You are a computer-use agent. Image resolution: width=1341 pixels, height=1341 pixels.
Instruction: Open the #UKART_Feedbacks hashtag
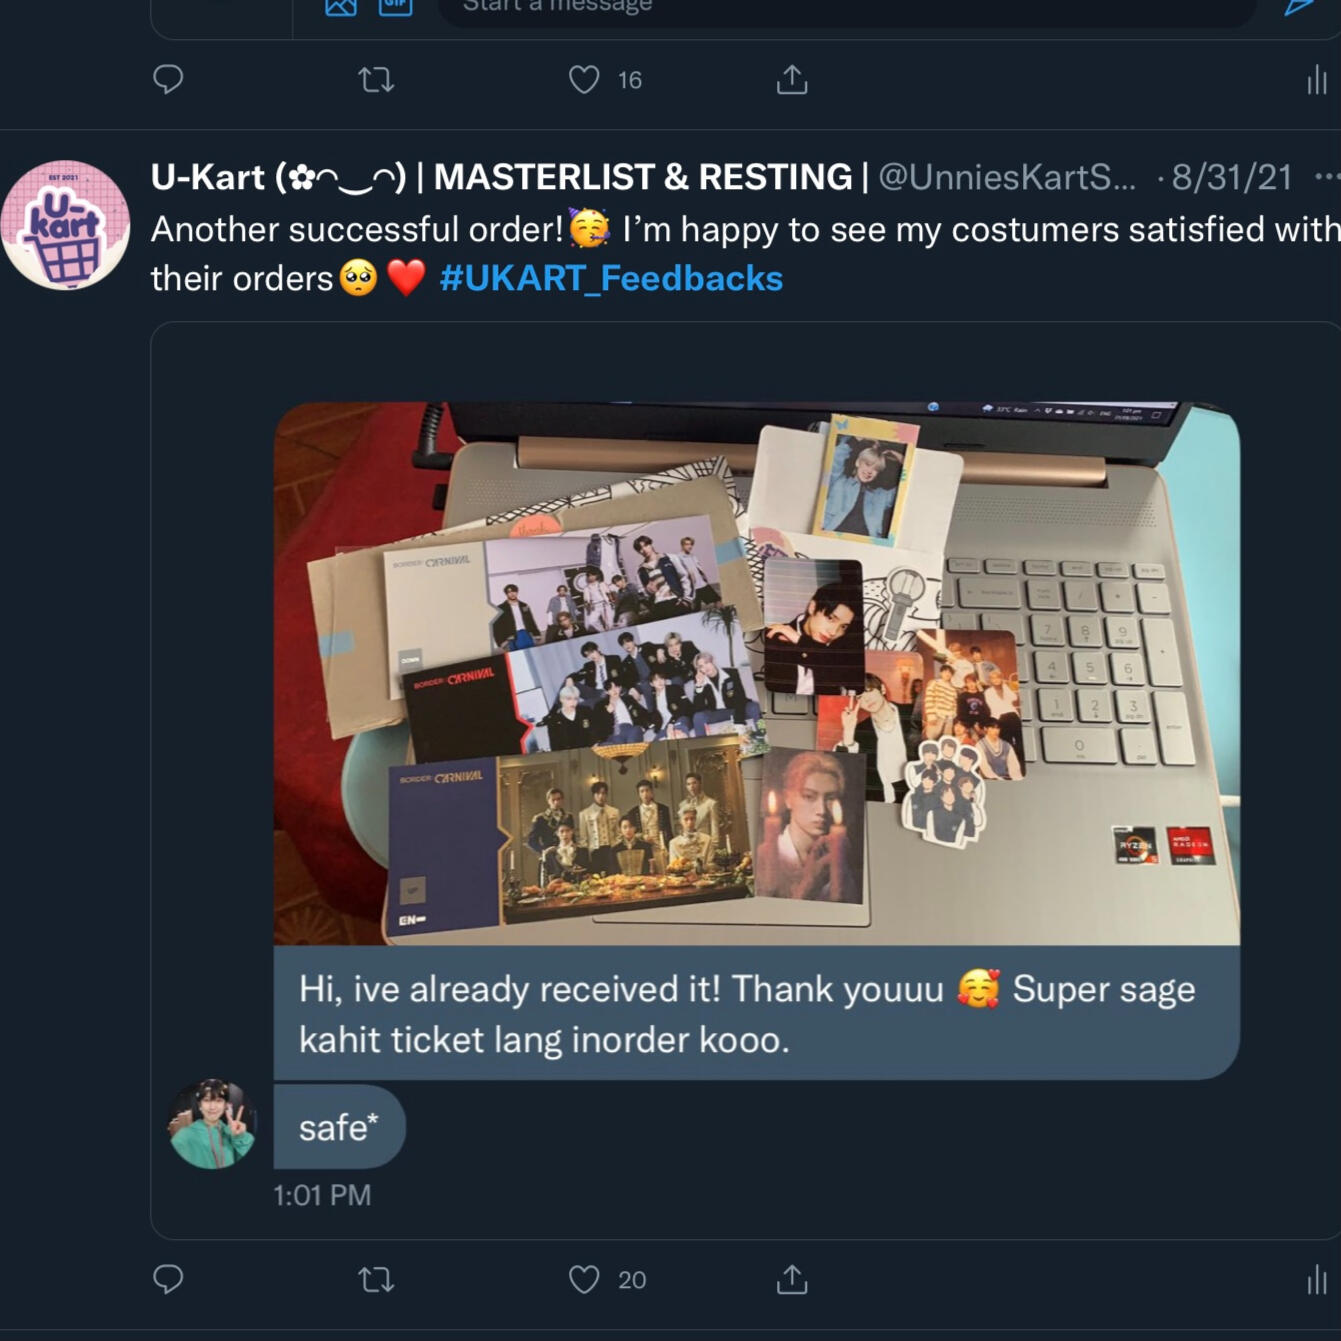click(x=611, y=278)
